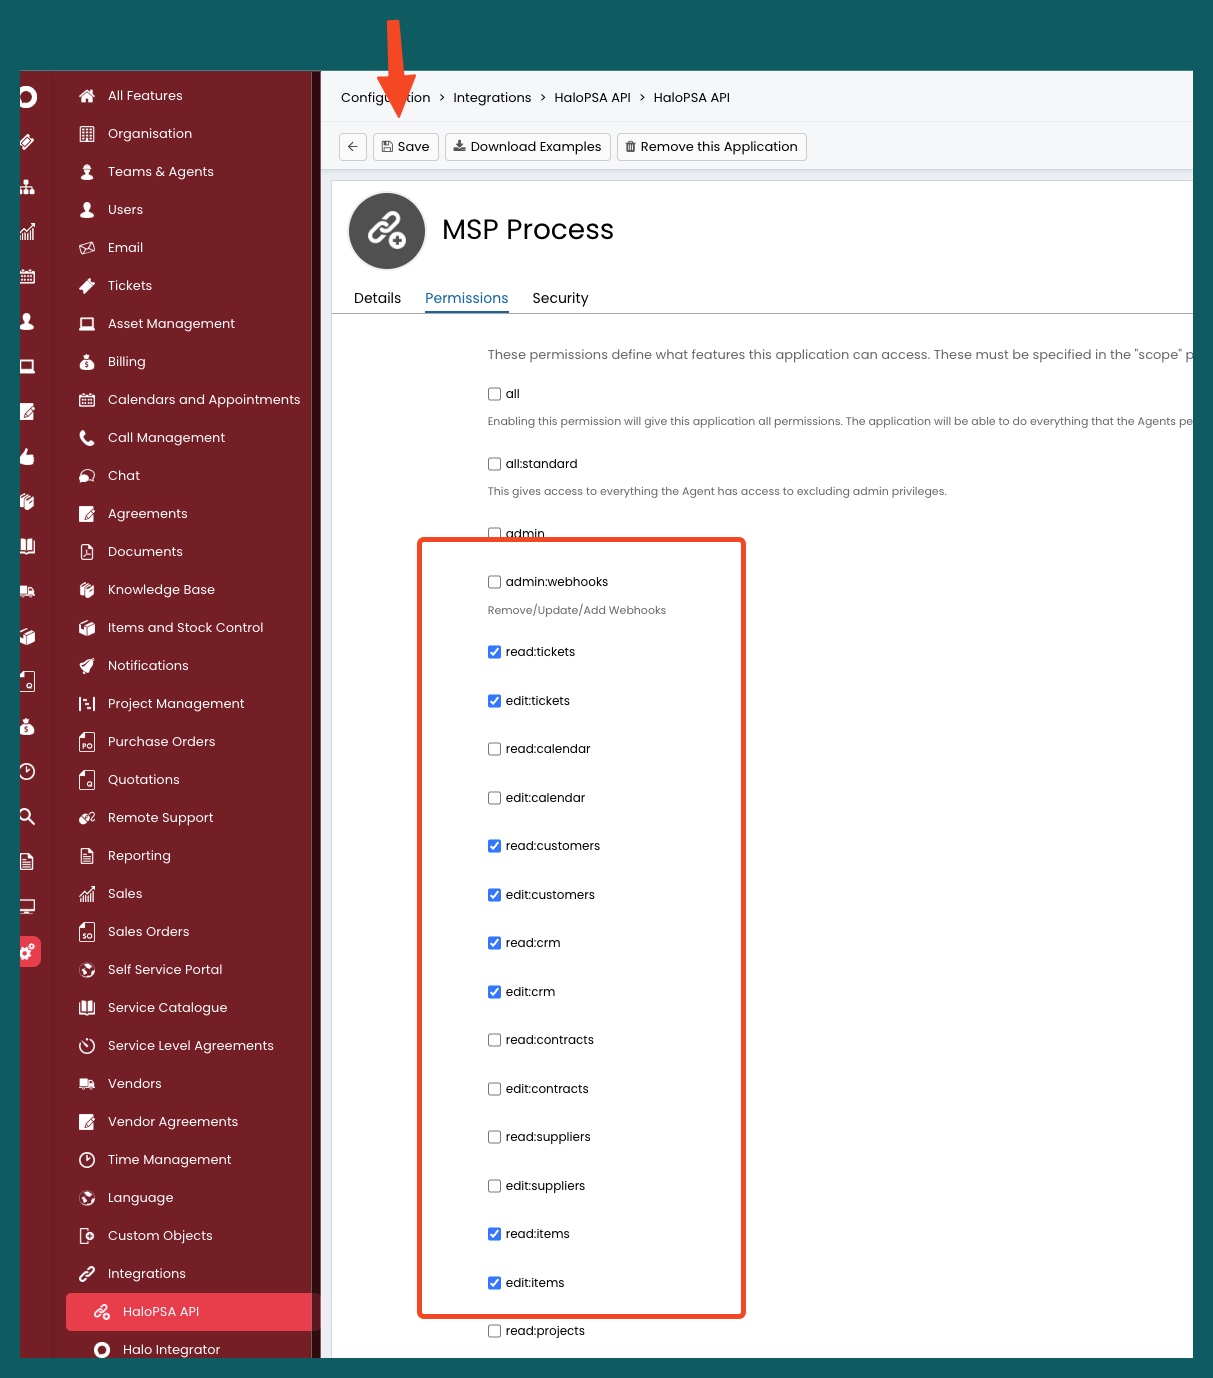The height and width of the screenshot is (1378, 1213).
Task: Enable the 'all' permission checkbox
Action: click(494, 394)
